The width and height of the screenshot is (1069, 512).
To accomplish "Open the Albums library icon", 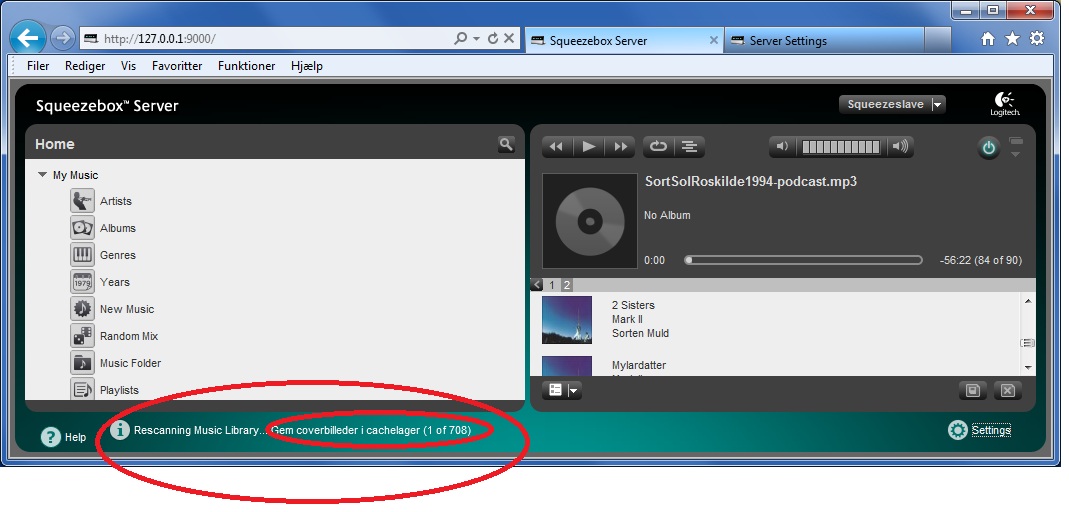I will 82,228.
